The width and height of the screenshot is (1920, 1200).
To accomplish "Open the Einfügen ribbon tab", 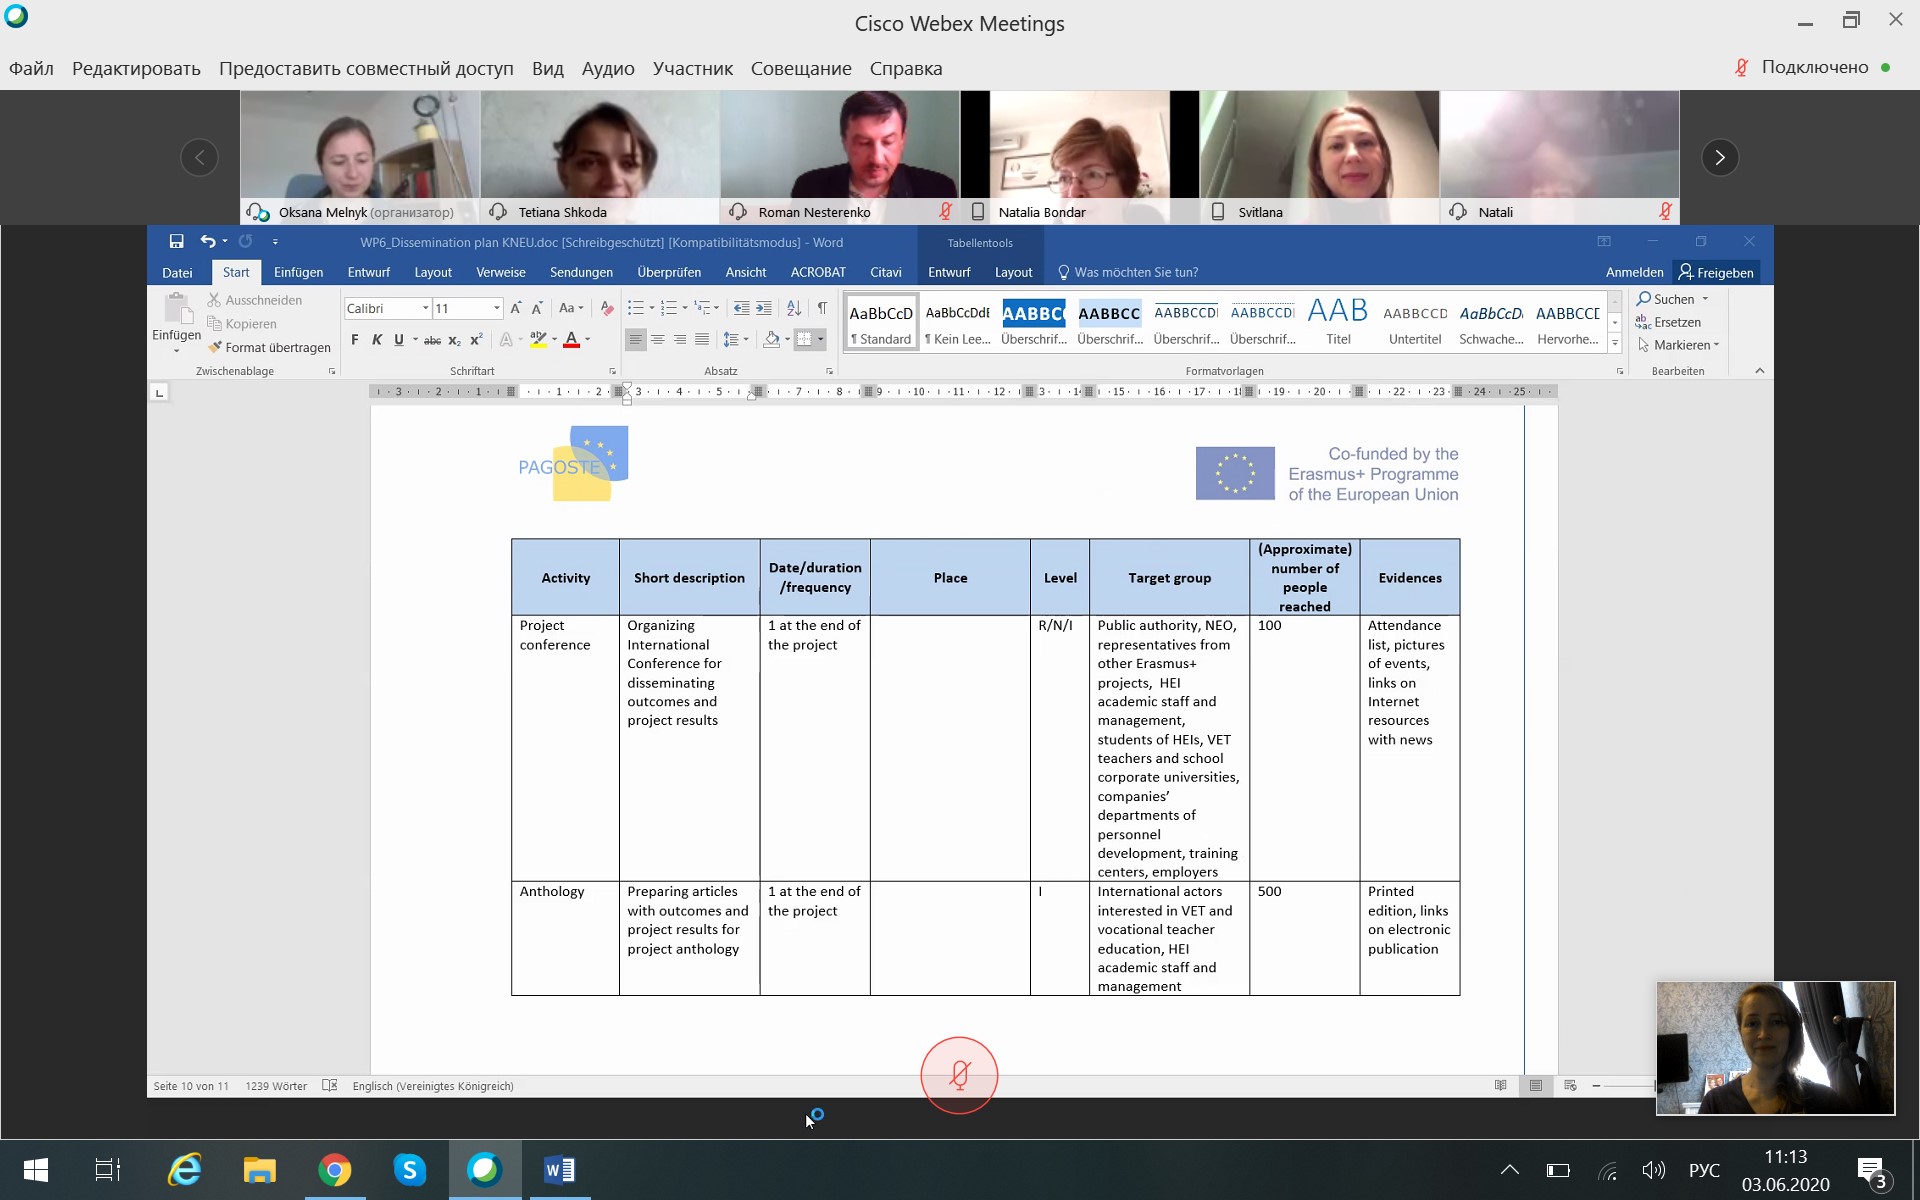I will tap(298, 272).
